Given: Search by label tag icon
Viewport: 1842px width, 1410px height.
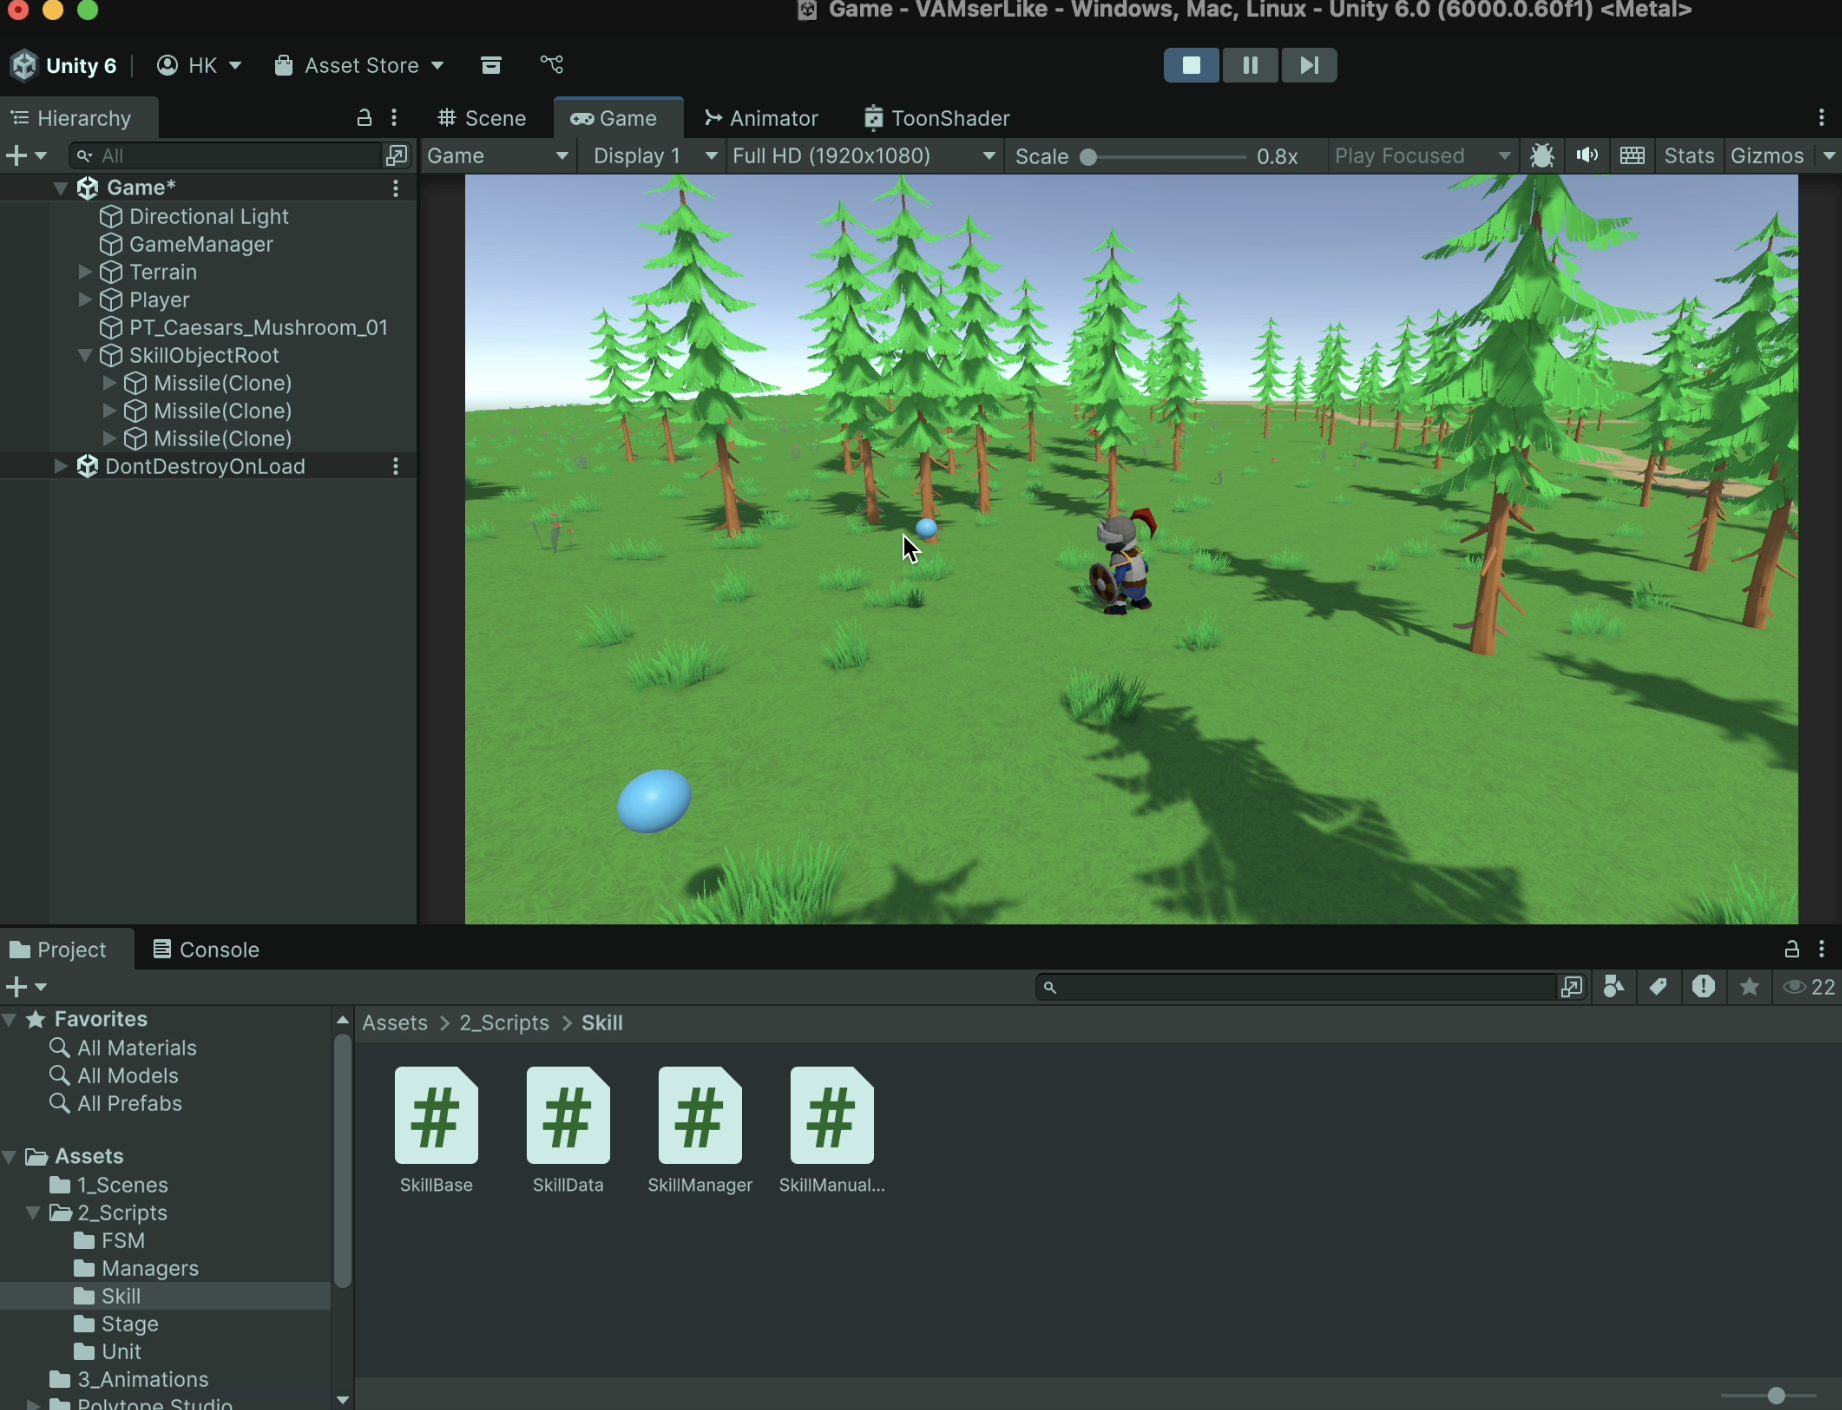Looking at the screenshot, I should [1658, 987].
